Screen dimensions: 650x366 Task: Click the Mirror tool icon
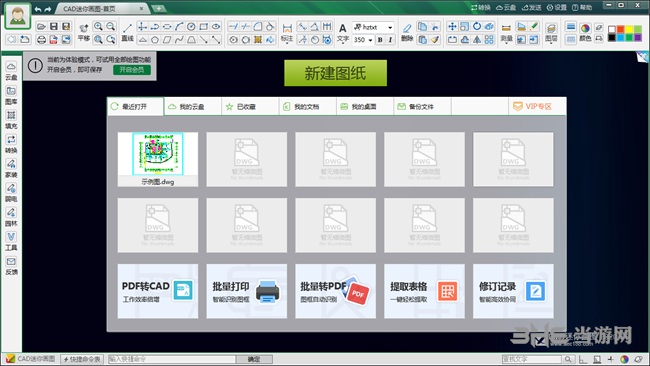[x=477, y=40]
